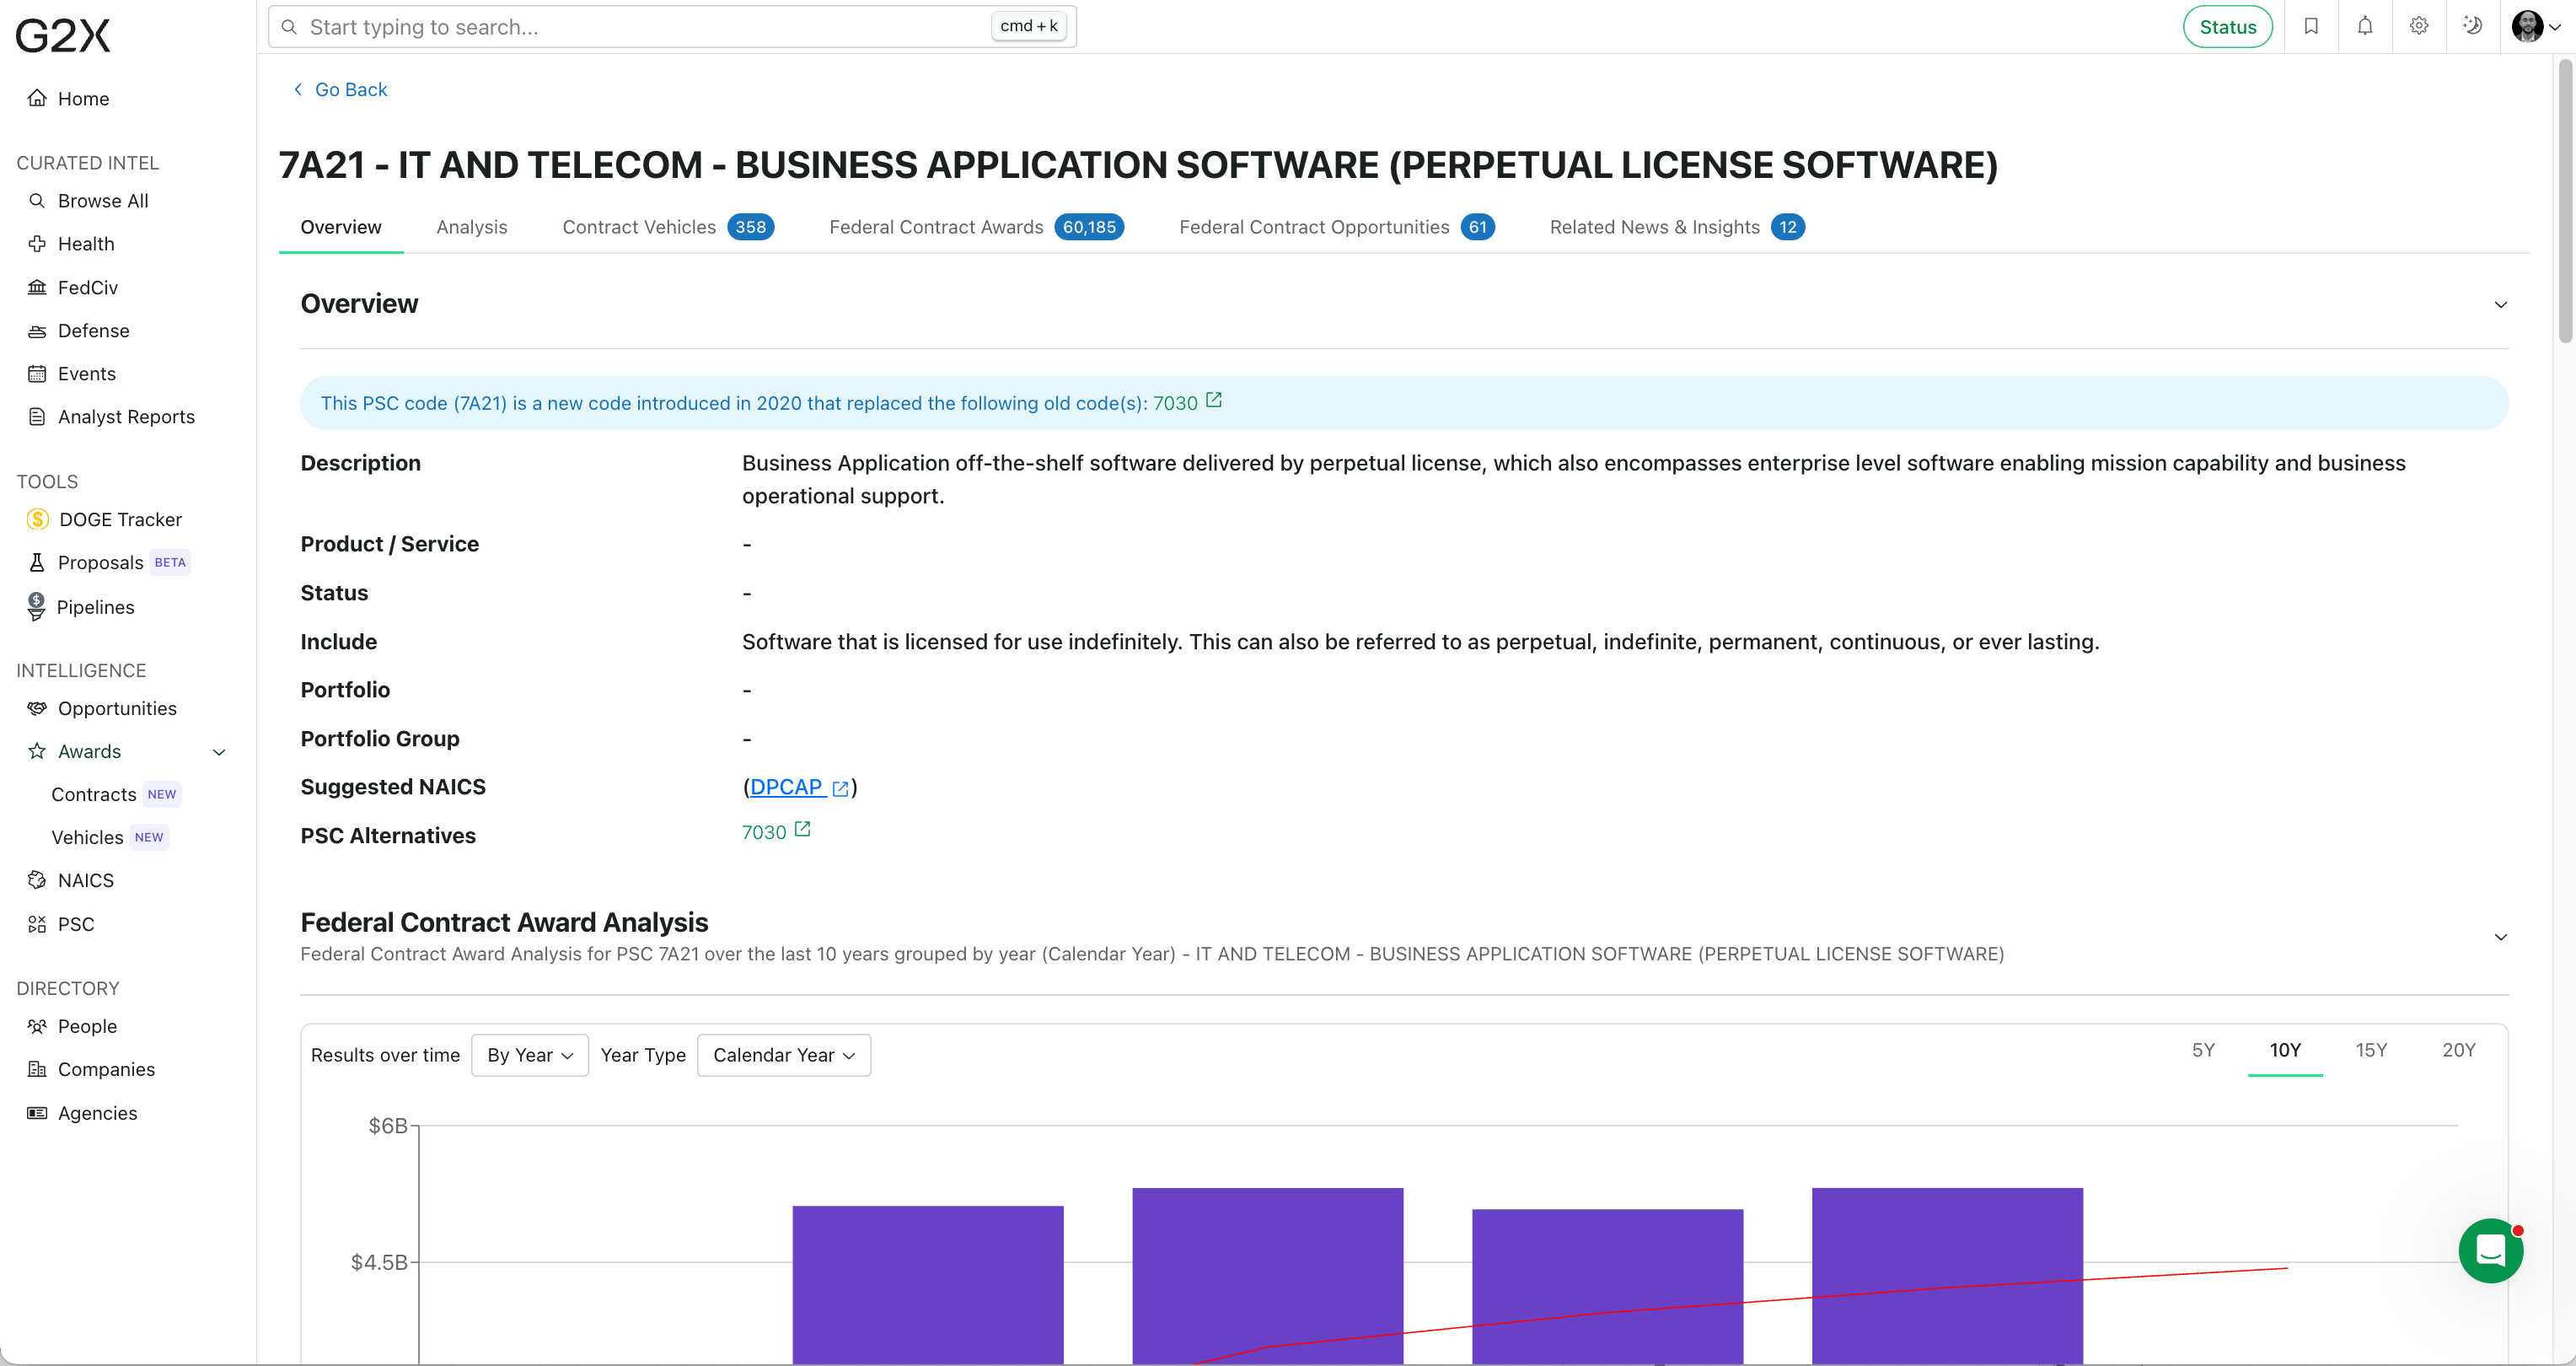The width and height of the screenshot is (2576, 1366).
Task: Open the FedCiv section icon
Action: [x=37, y=287]
